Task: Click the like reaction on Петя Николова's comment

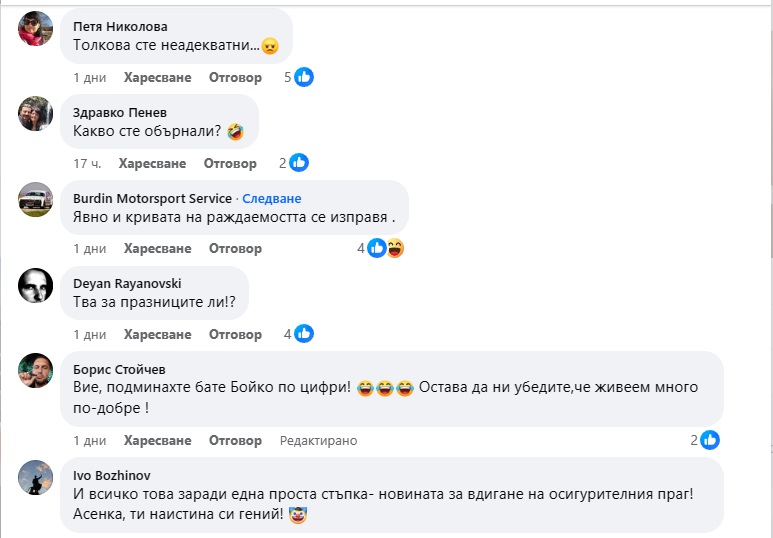Action: point(304,77)
